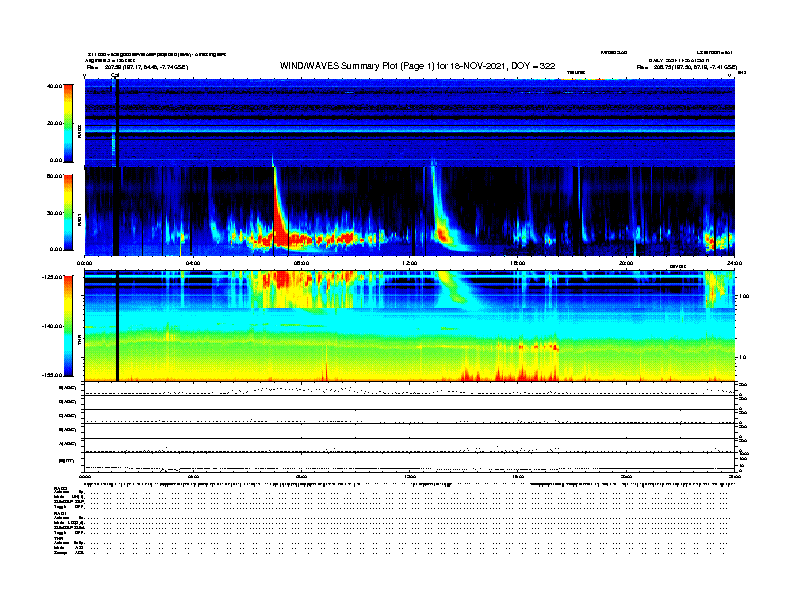Click the 60.00 label on RAD1 scale
The height and width of the screenshot is (612, 792).
pos(55,176)
